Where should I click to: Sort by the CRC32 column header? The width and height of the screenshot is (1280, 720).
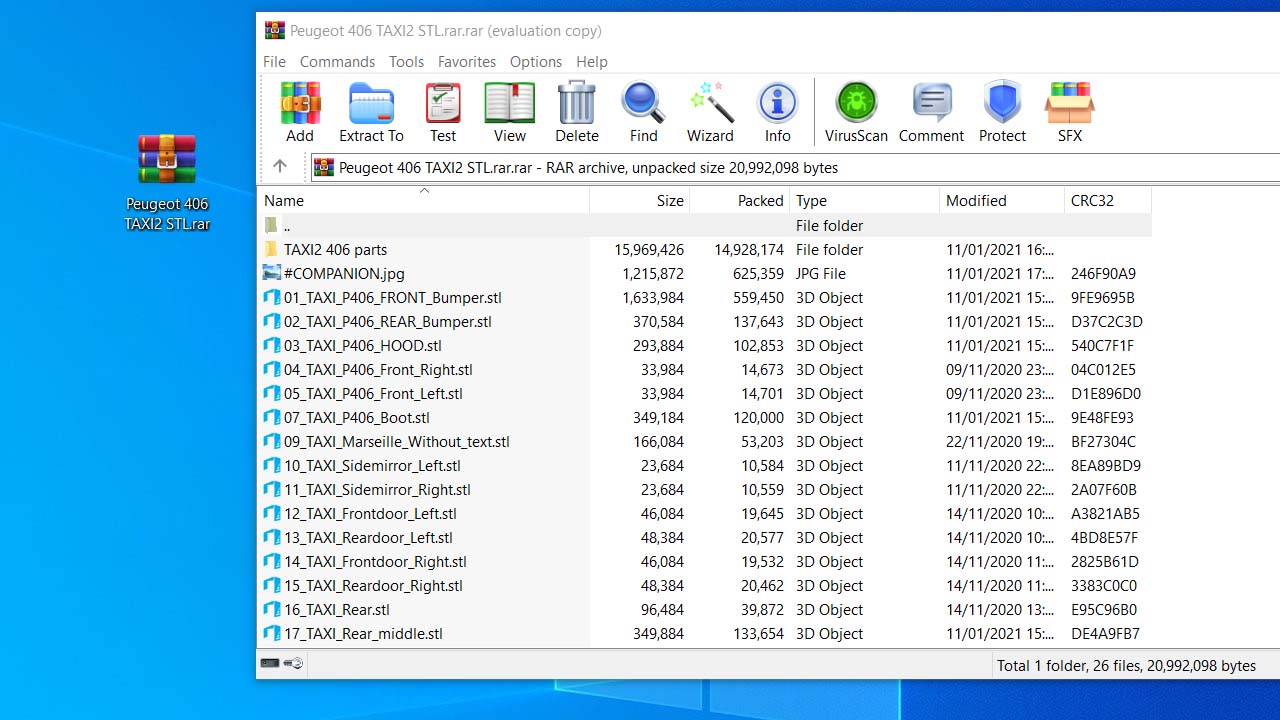click(x=1108, y=200)
